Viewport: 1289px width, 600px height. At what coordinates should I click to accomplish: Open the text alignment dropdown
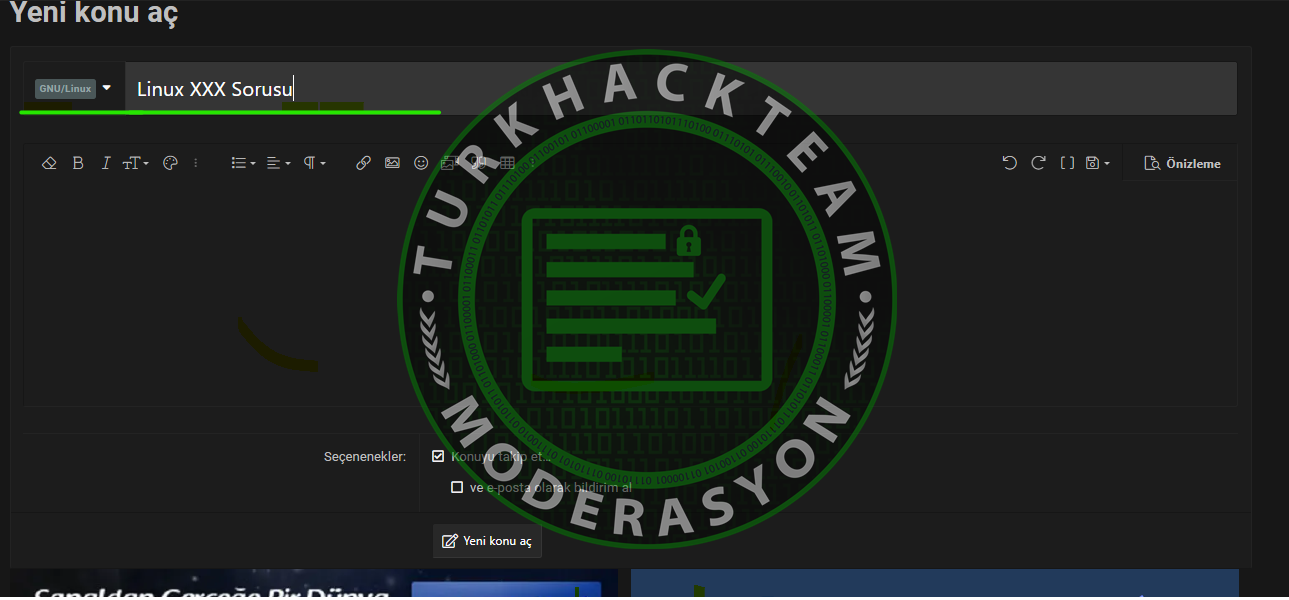(x=279, y=163)
